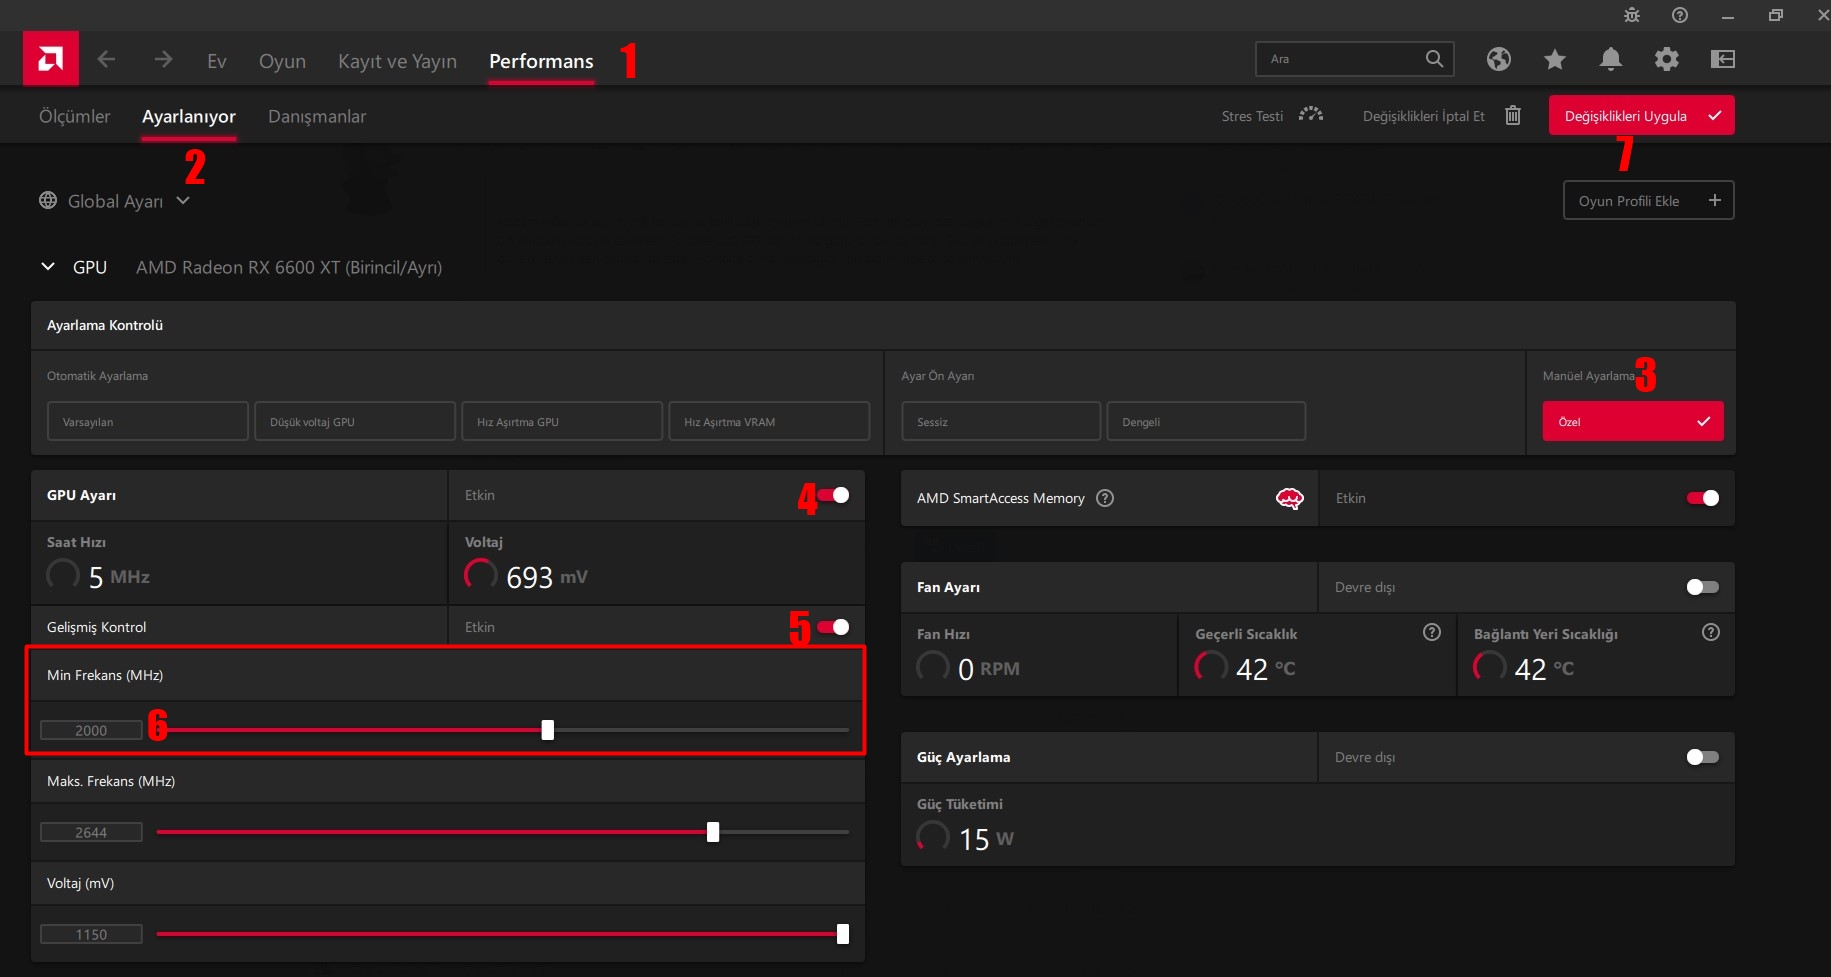
Task: Click Oyun Profili Ekle button
Action: coord(1648,200)
